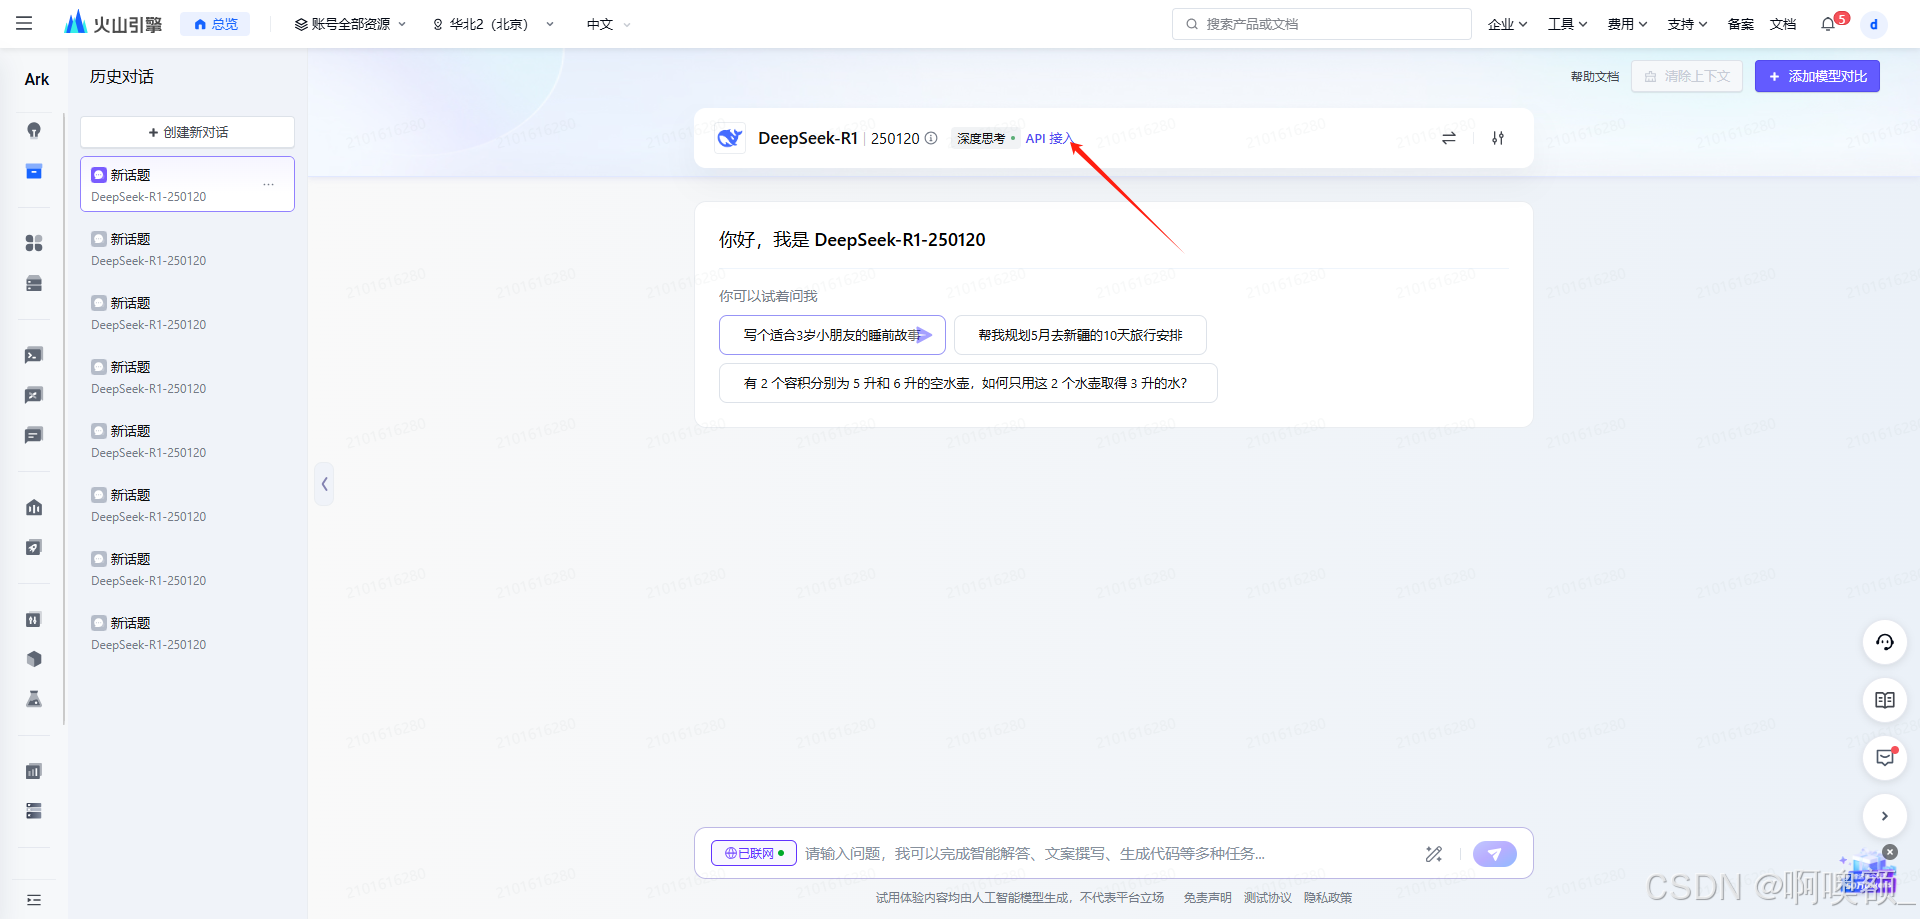Open the house-with-bars sidebar icon
The height and width of the screenshot is (919, 1920).
(34, 507)
